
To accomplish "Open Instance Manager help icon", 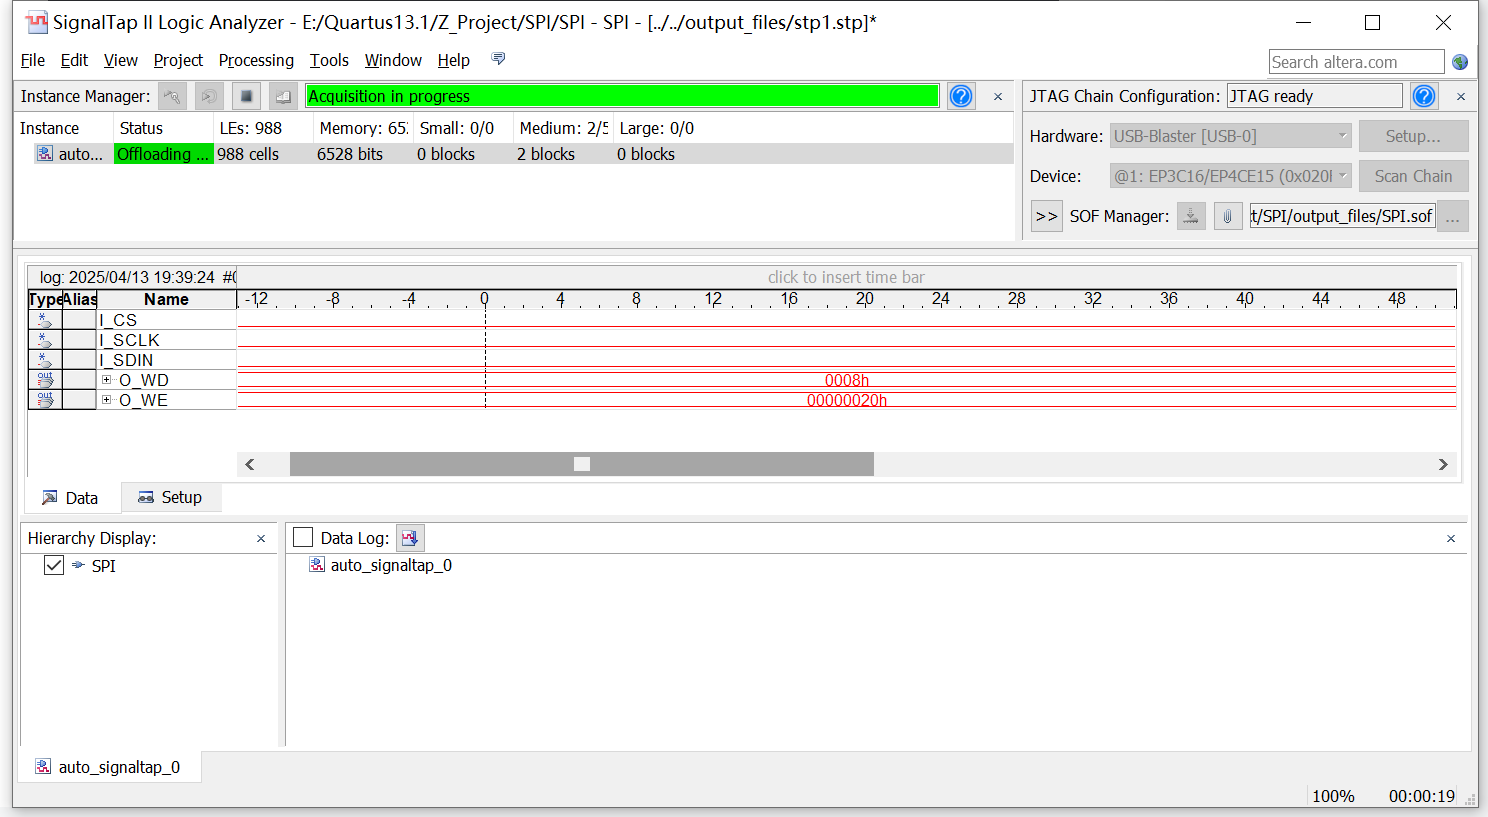I will pyautogui.click(x=961, y=96).
